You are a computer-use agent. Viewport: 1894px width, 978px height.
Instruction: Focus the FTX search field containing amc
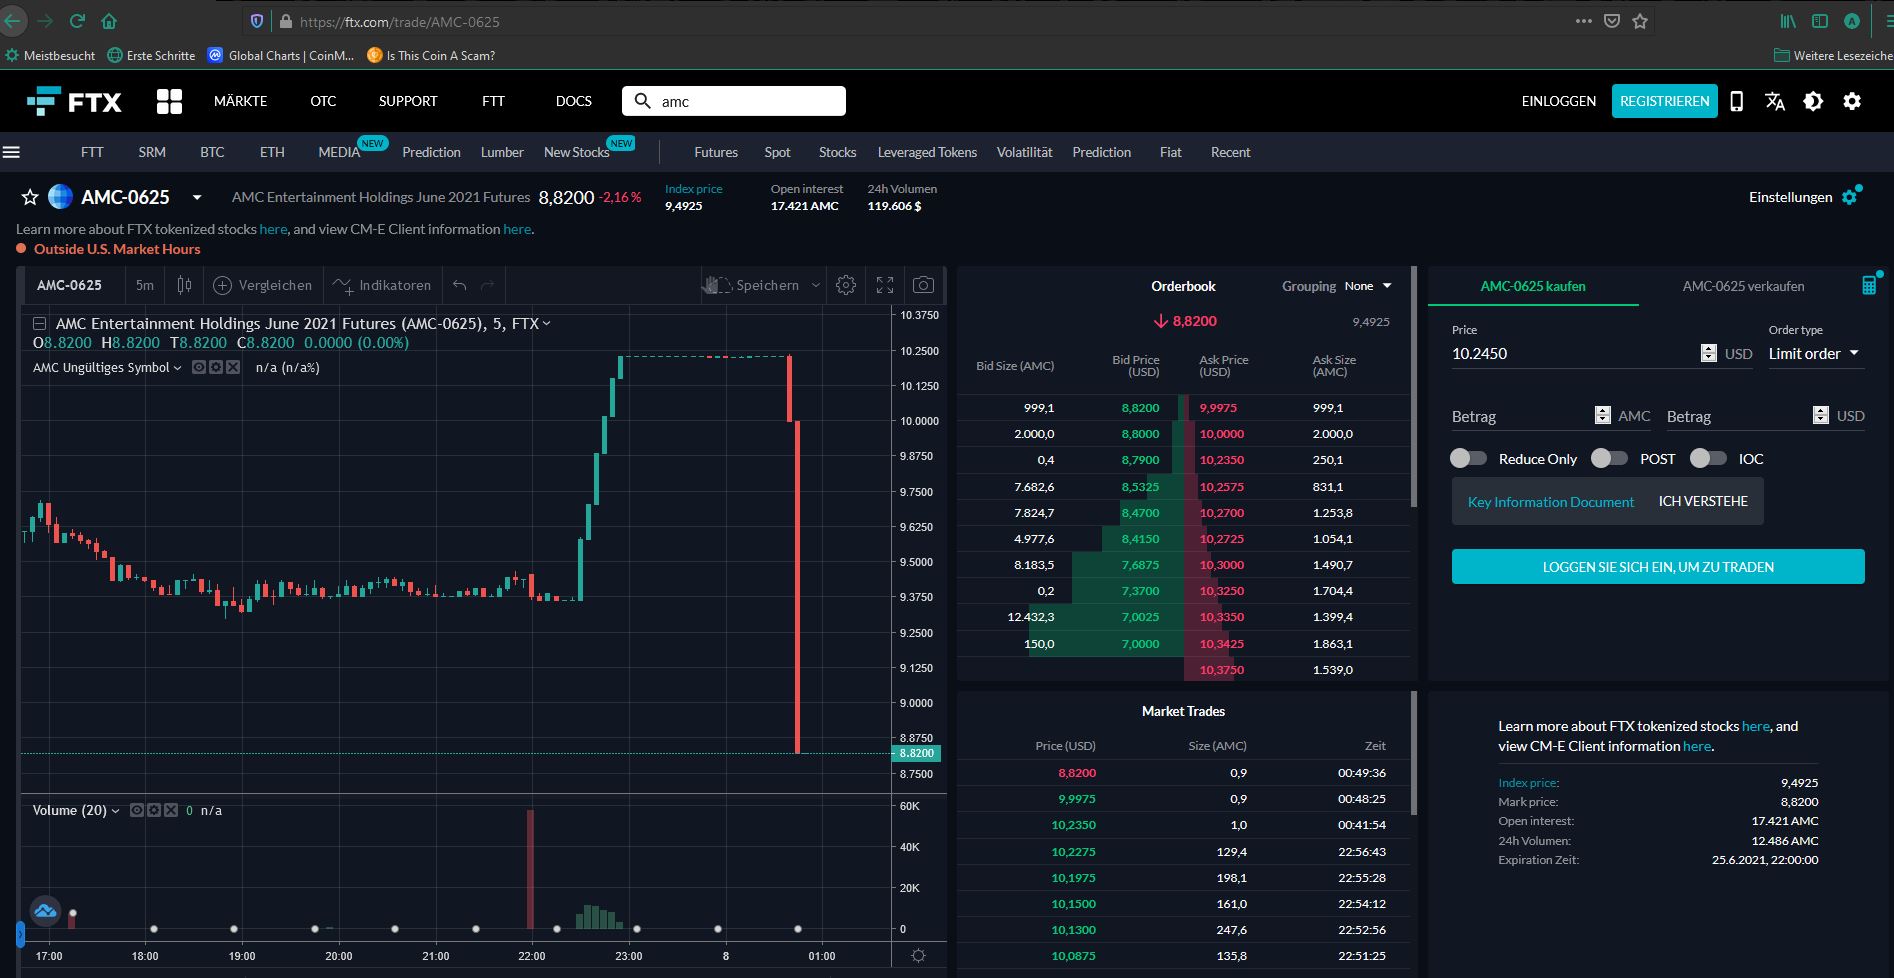[x=734, y=101]
